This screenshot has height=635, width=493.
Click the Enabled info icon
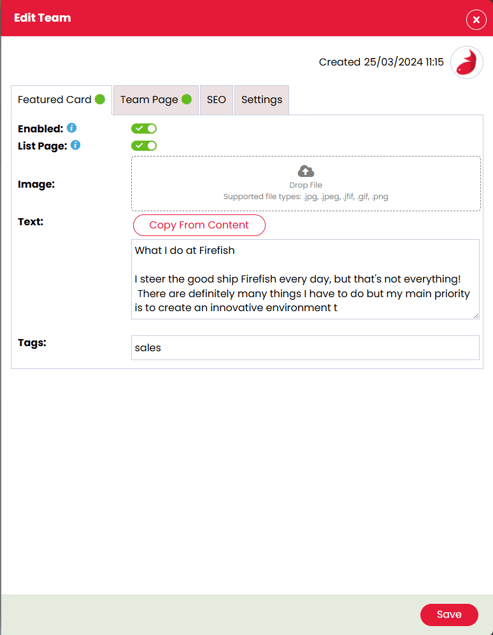[72, 128]
